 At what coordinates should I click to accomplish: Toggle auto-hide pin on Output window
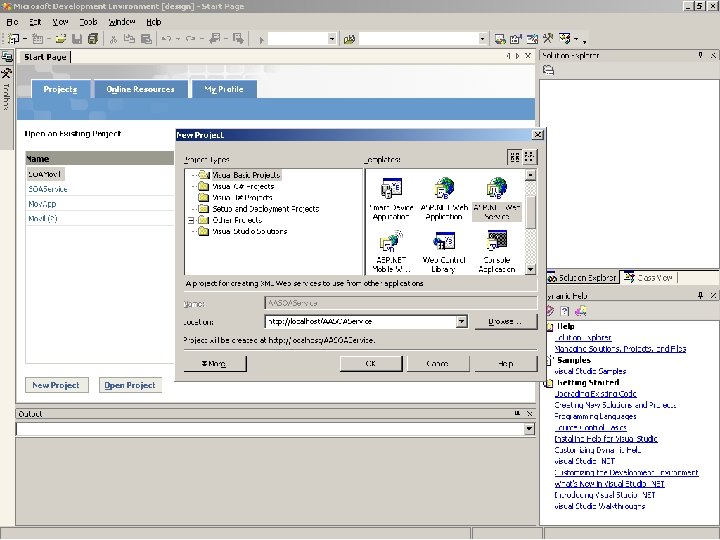517,413
